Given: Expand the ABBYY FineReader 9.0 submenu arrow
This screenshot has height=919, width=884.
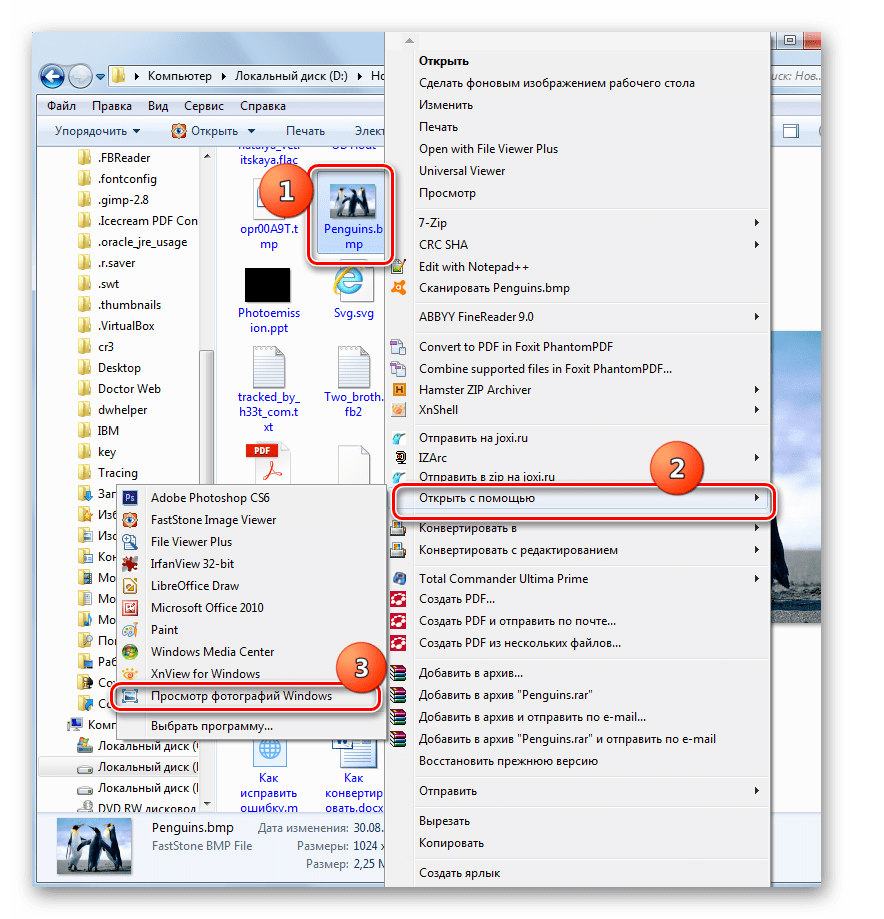Looking at the screenshot, I should (x=757, y=316).
